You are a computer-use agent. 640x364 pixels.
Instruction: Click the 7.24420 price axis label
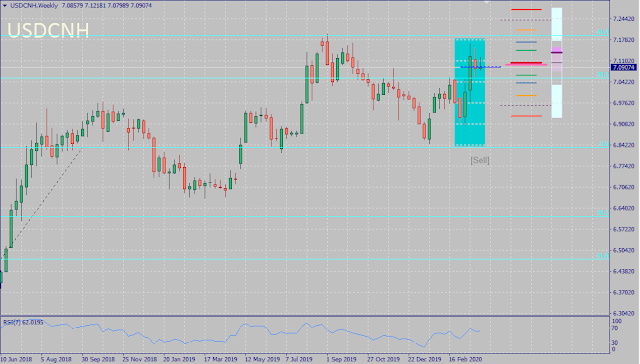click(x=624, y=19)
